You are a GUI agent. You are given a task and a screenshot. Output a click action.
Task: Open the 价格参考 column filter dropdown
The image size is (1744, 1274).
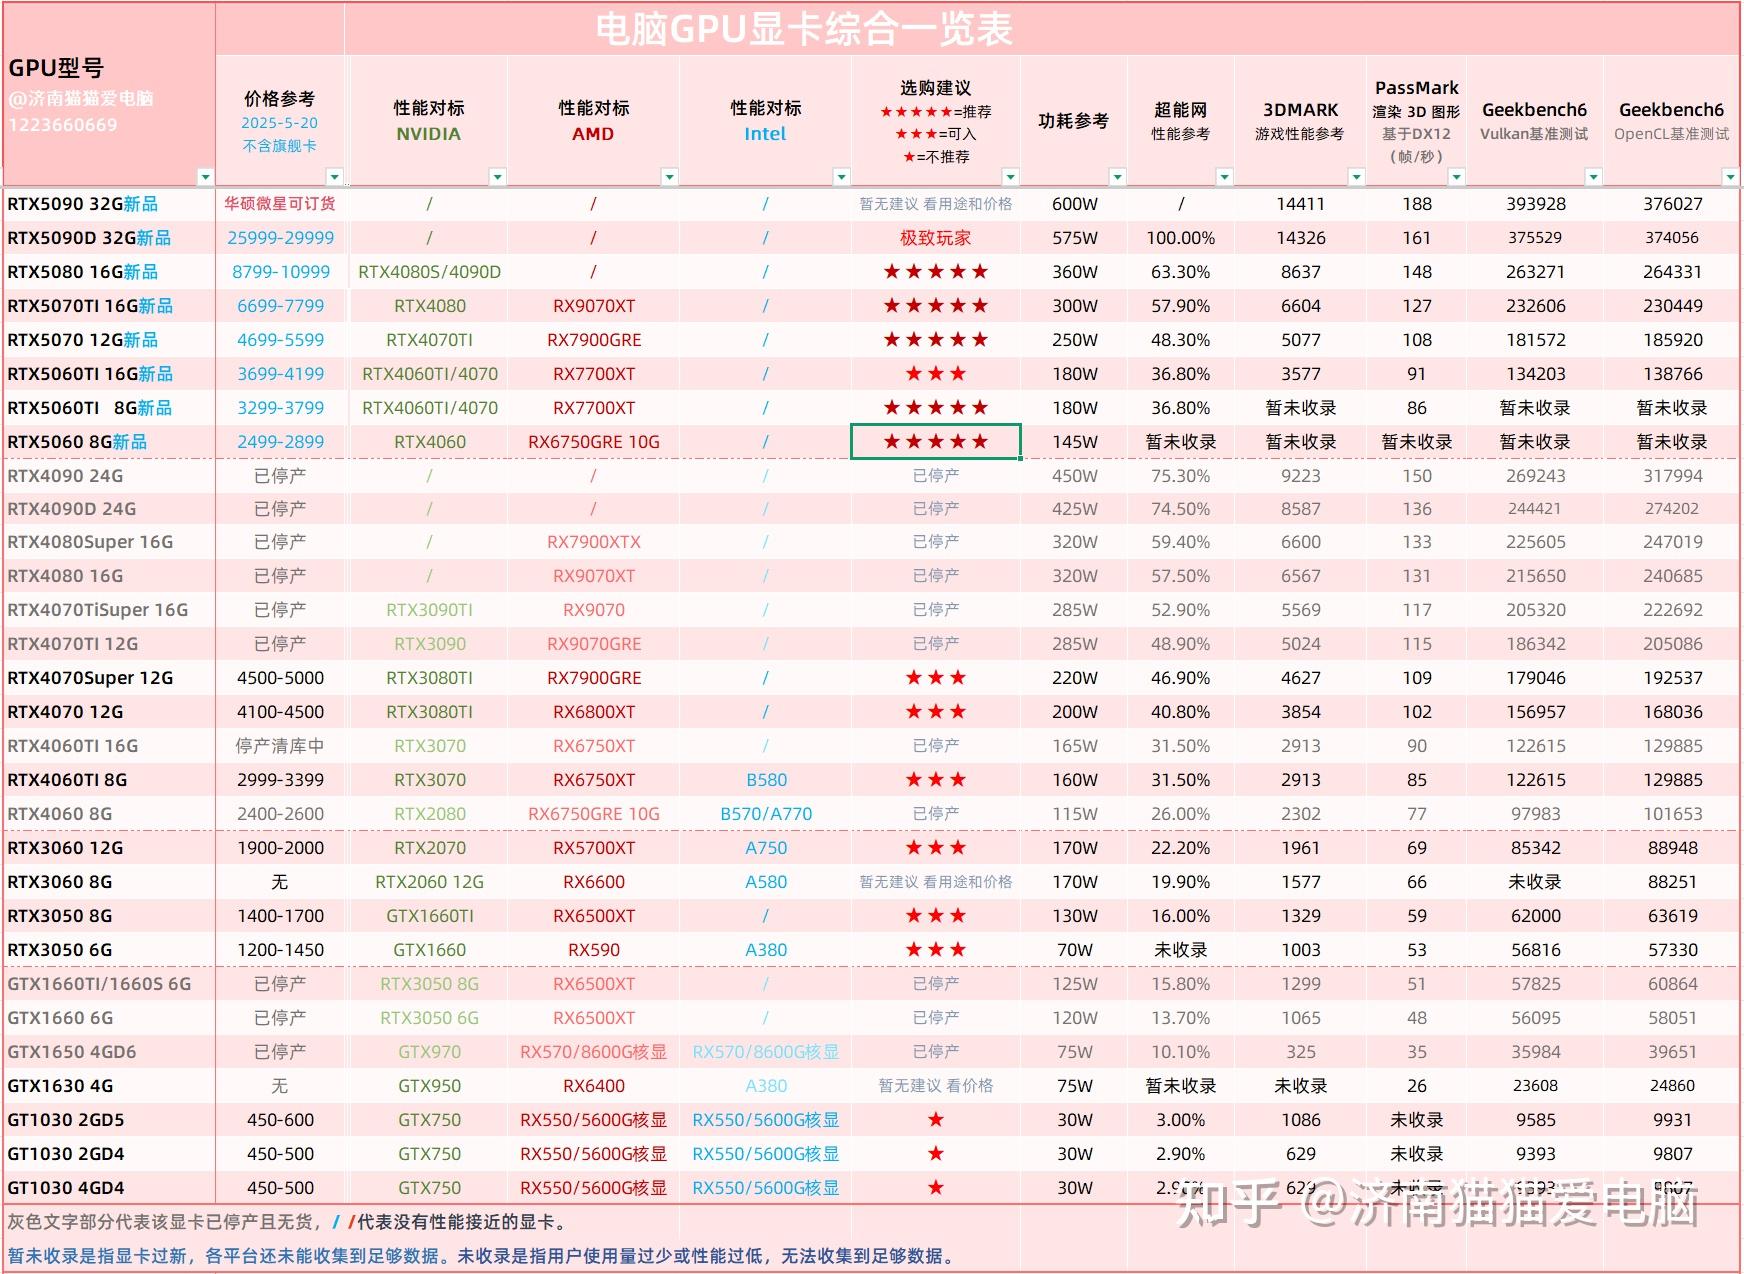tap(335, 177)
